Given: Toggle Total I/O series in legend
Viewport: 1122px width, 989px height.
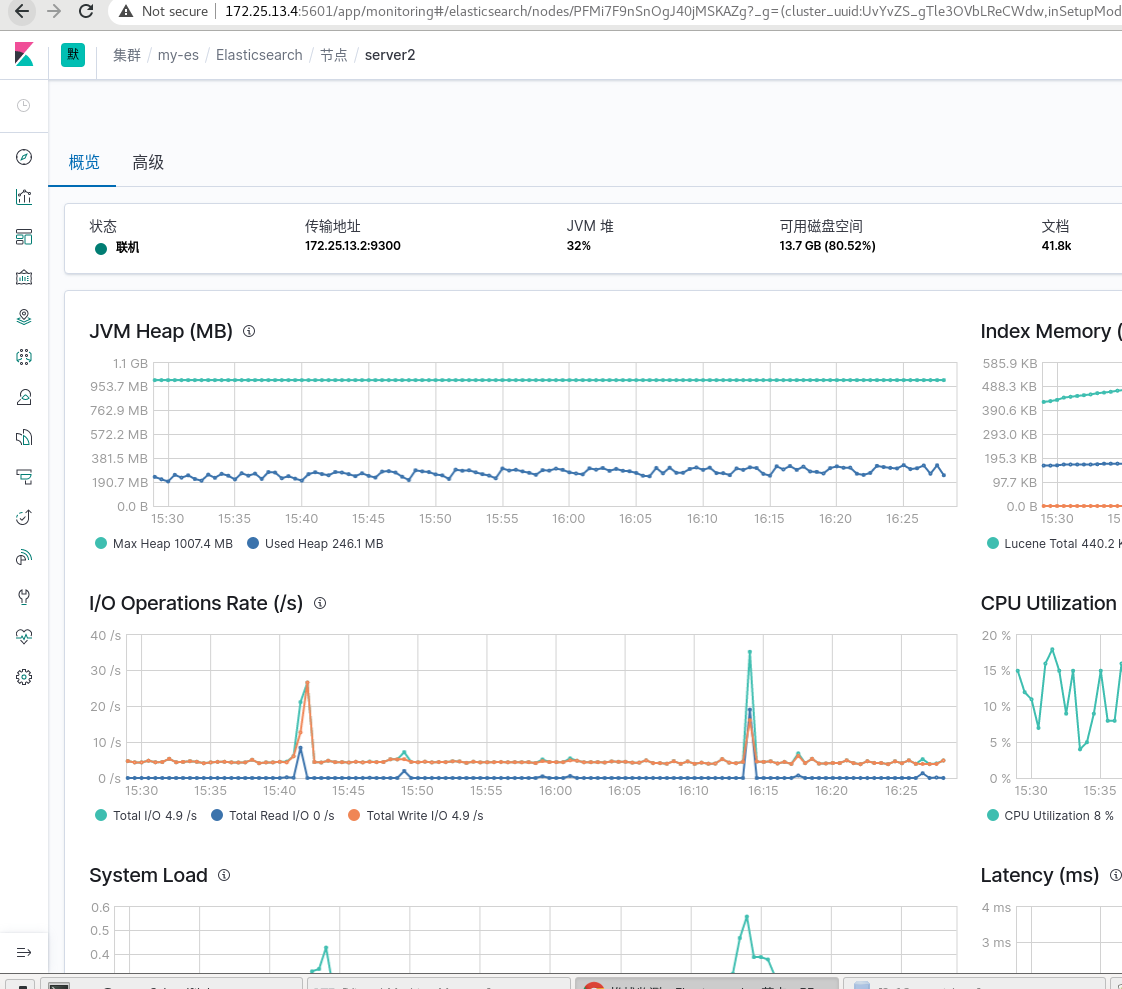Looking at the screenshot, I should click(146, 816).
